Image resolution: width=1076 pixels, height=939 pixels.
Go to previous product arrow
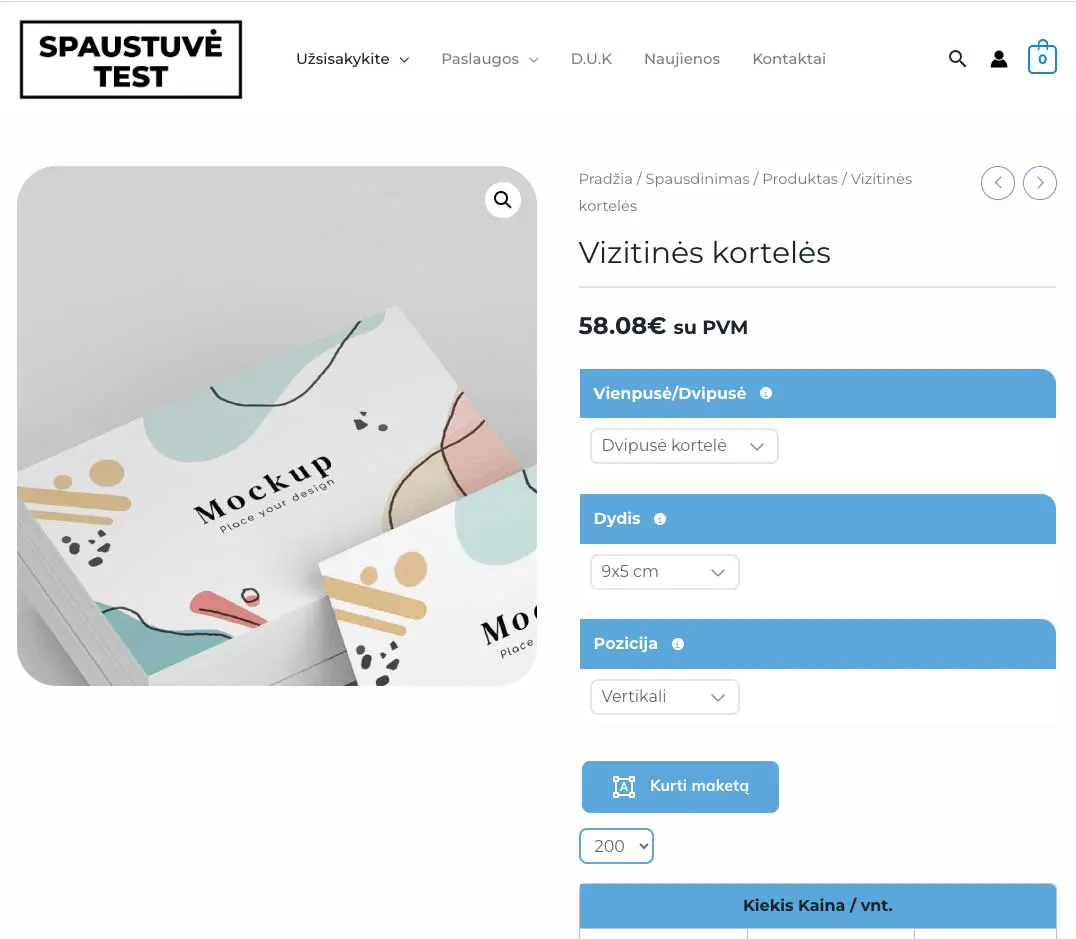[998, 183]
